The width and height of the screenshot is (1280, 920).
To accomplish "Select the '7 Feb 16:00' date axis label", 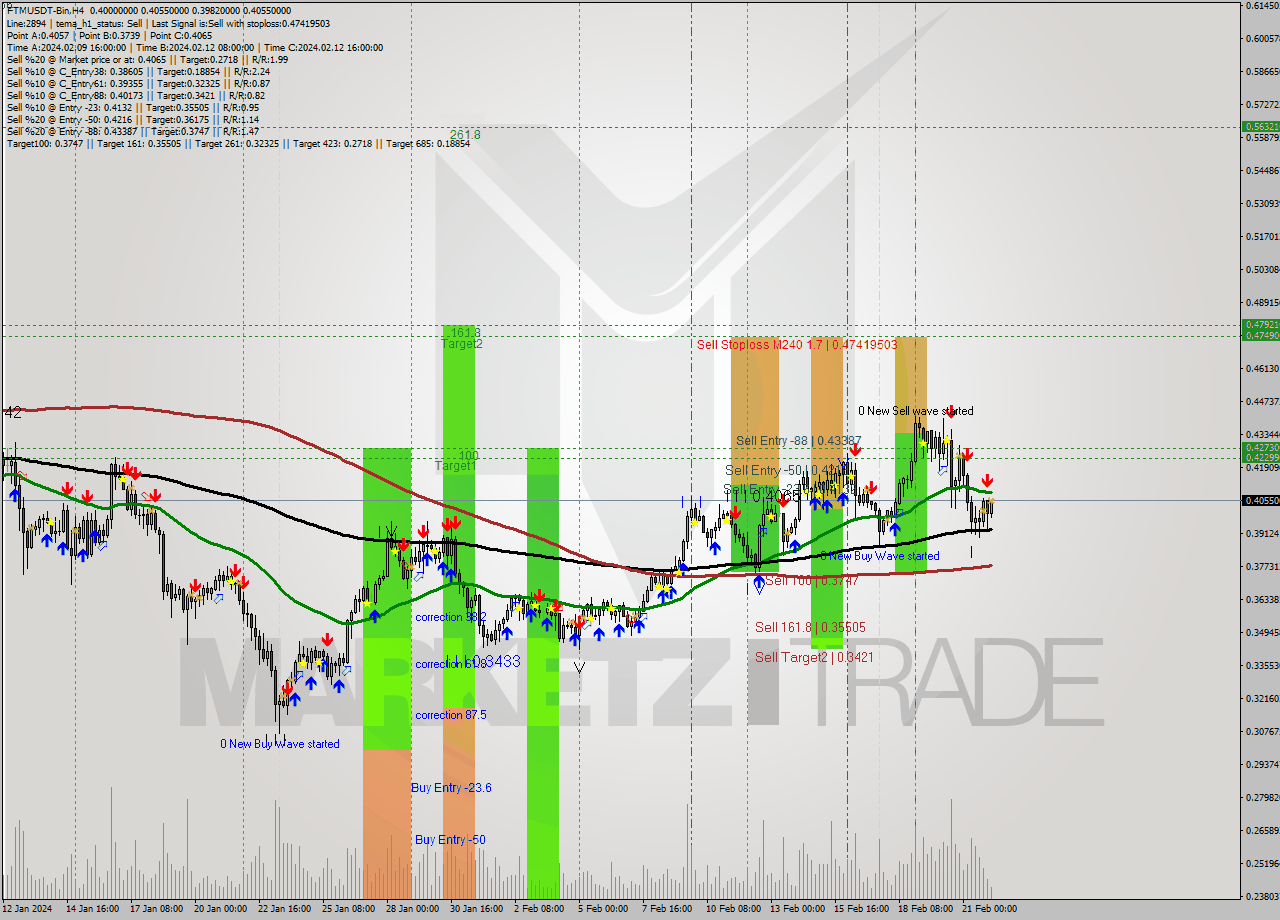I will (666, 909).
